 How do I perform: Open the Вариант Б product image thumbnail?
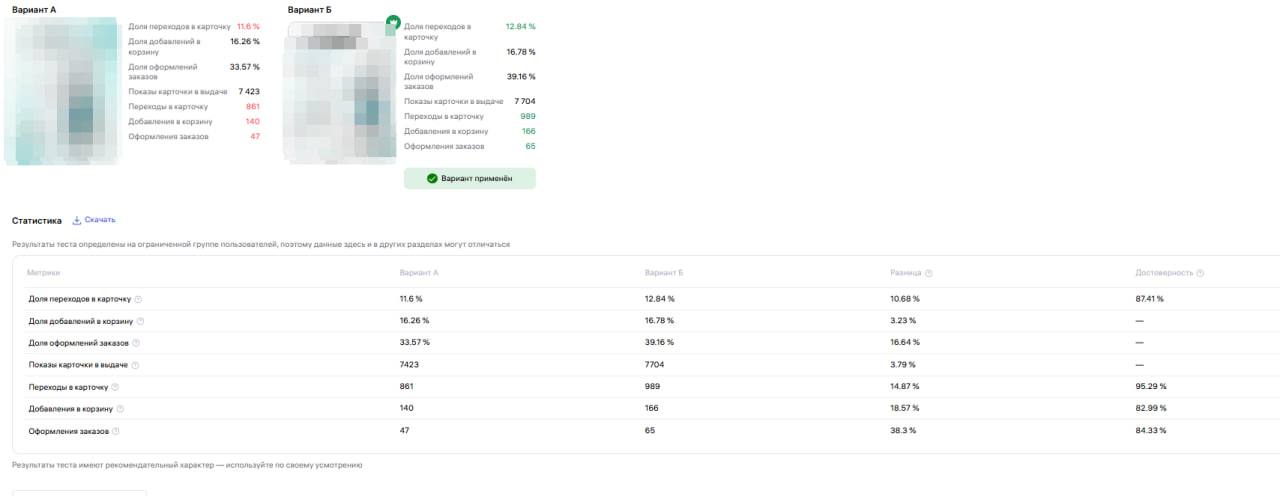point(338,92)
